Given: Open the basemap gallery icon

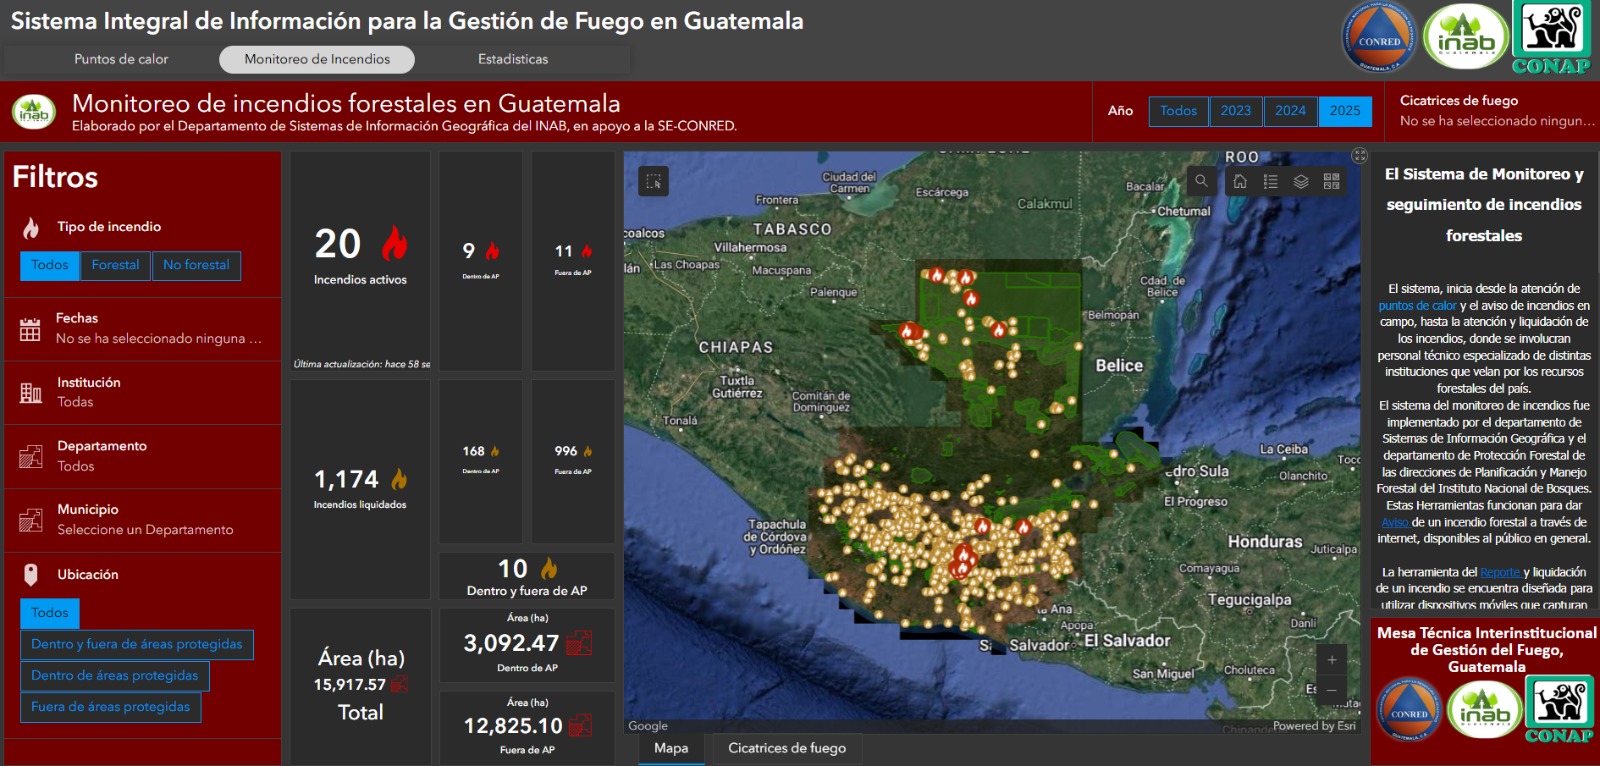Looking at the screenshot, I should pos(1331,181).
